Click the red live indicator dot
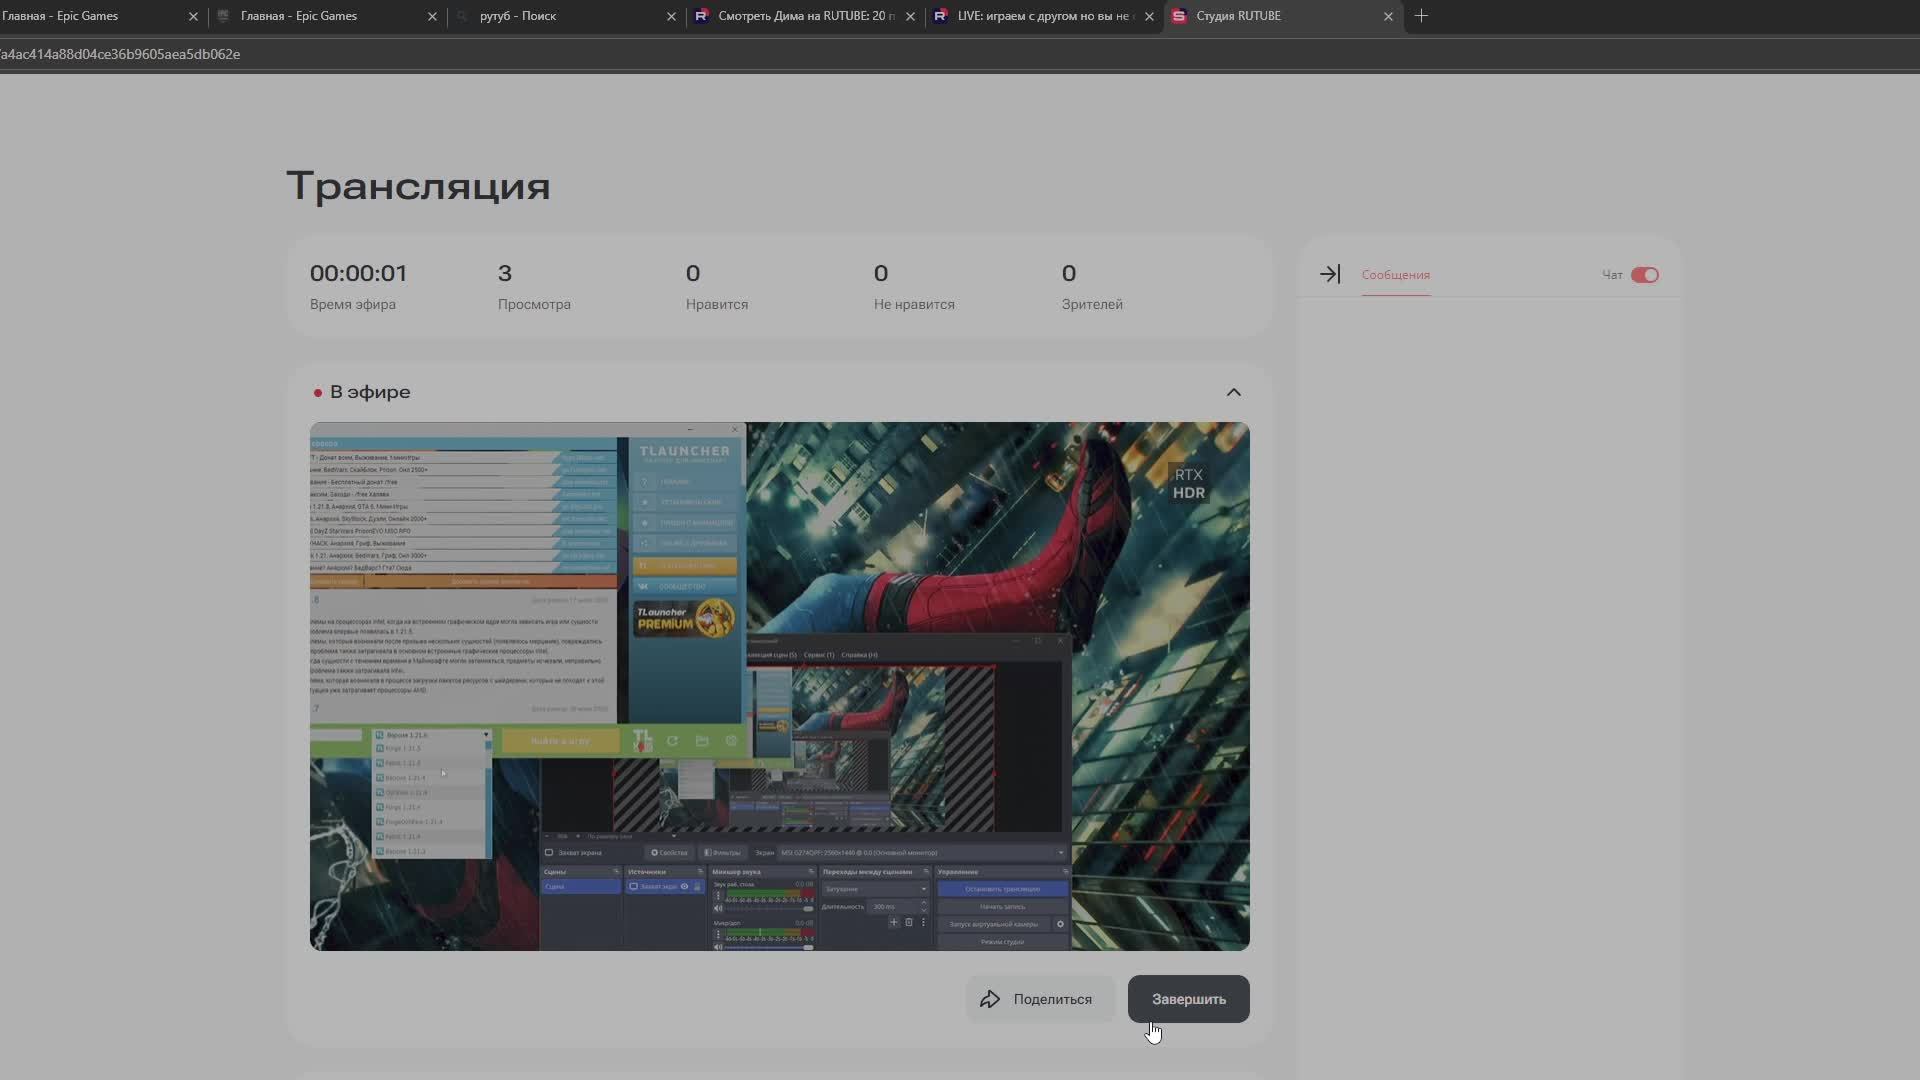Image resolution: width=1920 pixels, height=1080 pixels. coord(318,393)
